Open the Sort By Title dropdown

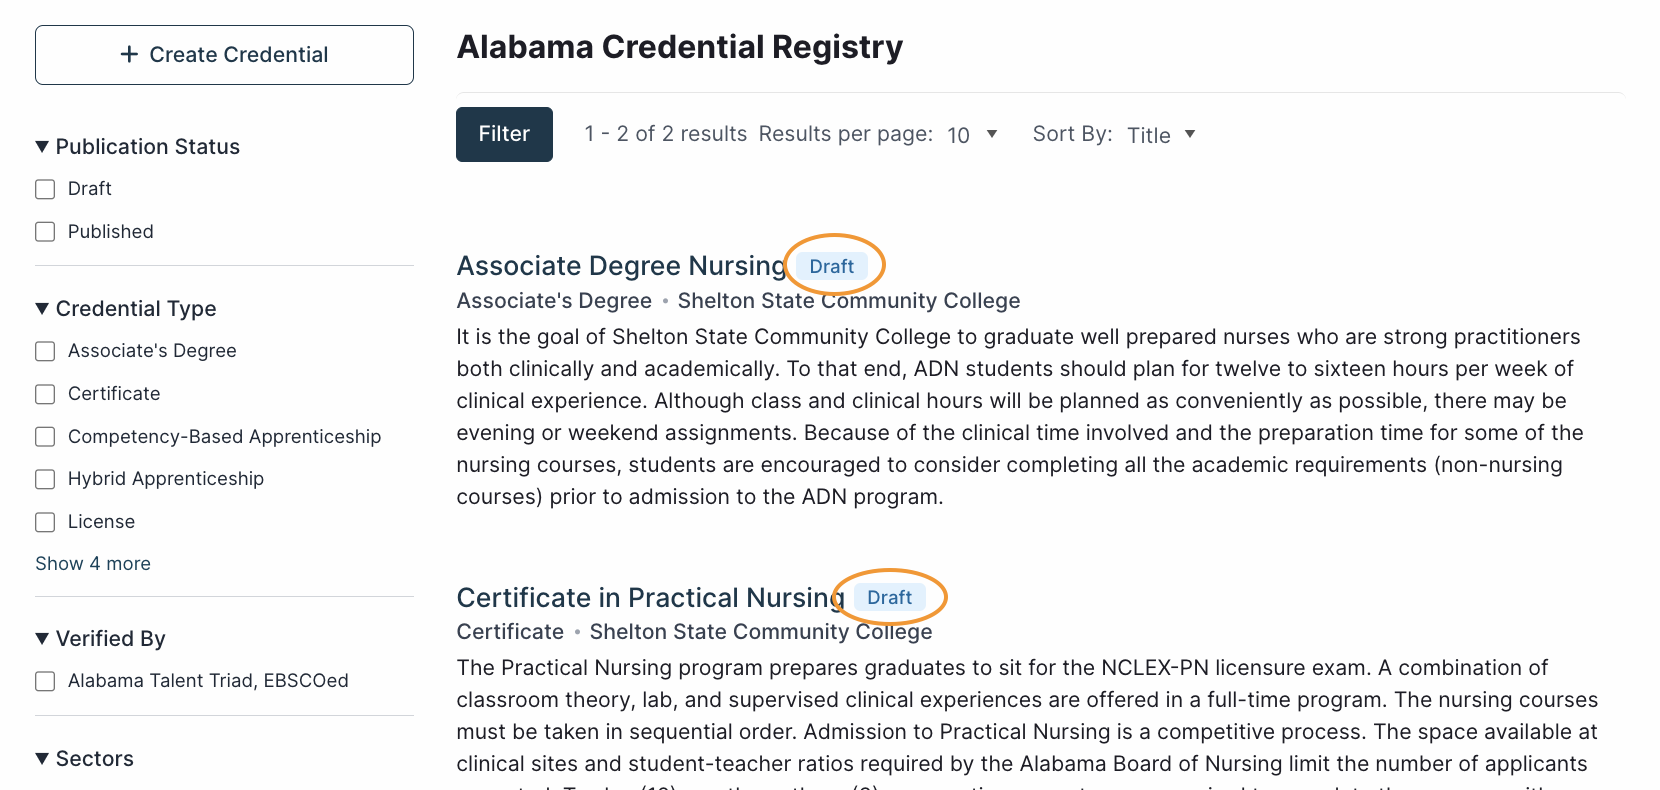(x=1161, y=135)
